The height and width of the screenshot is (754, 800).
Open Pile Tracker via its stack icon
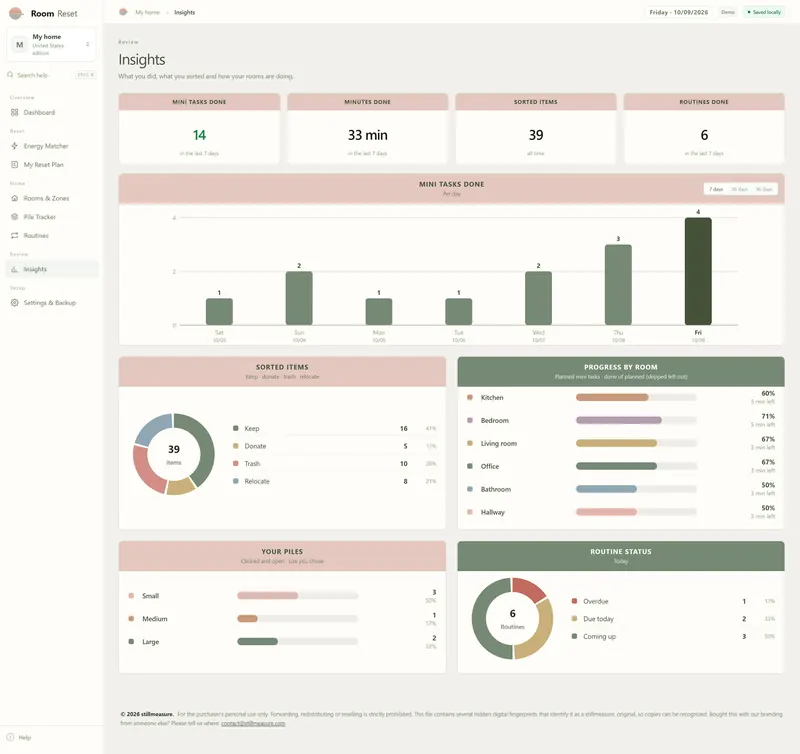click(x=14, y=217)
